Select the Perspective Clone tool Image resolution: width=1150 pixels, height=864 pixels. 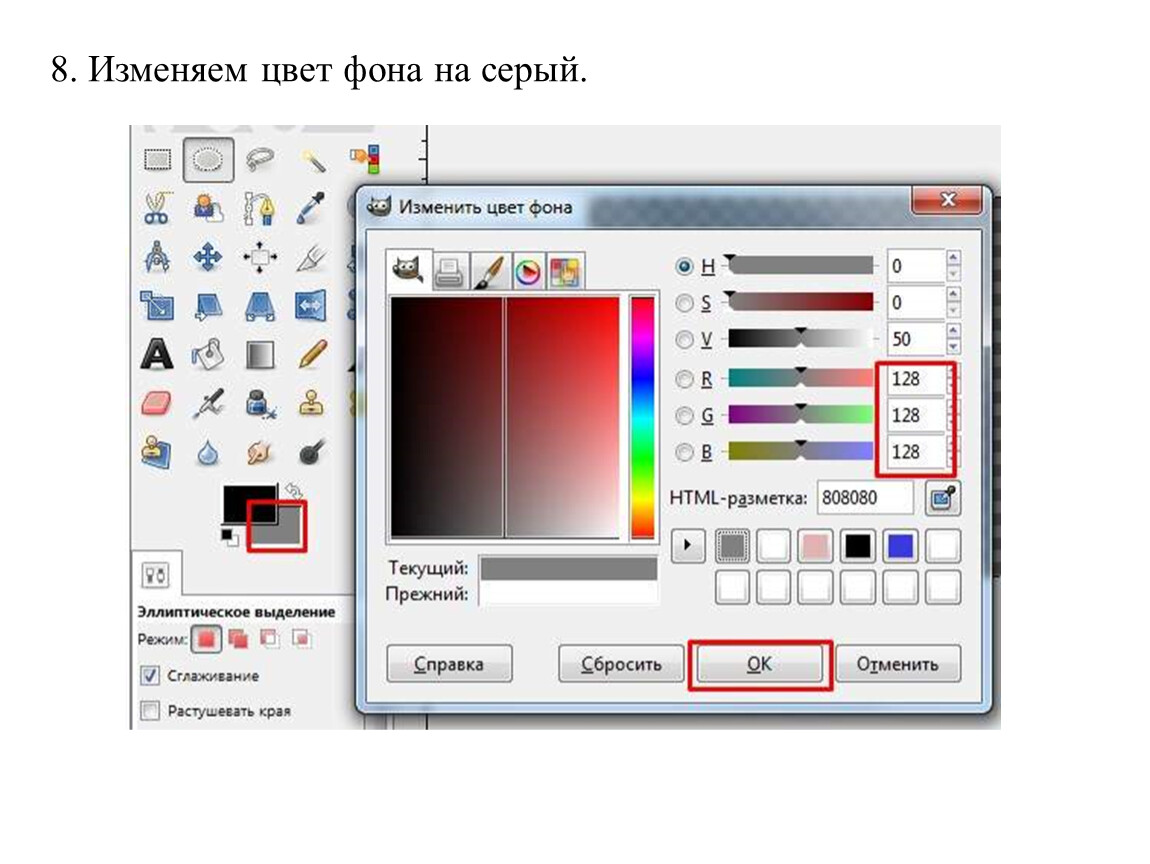(x=155, y=452)
